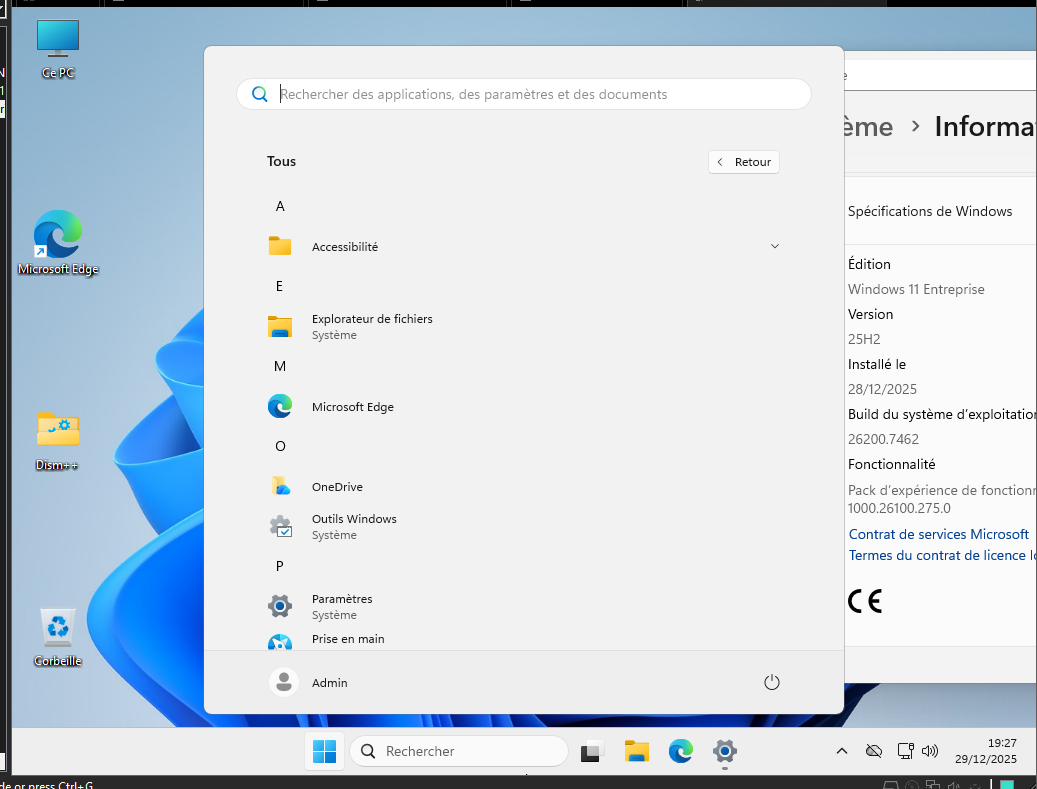Click the Windows Start button on taskbar
The height and width of the screenshot is (789, 1037).
click(x=324, y=751)
